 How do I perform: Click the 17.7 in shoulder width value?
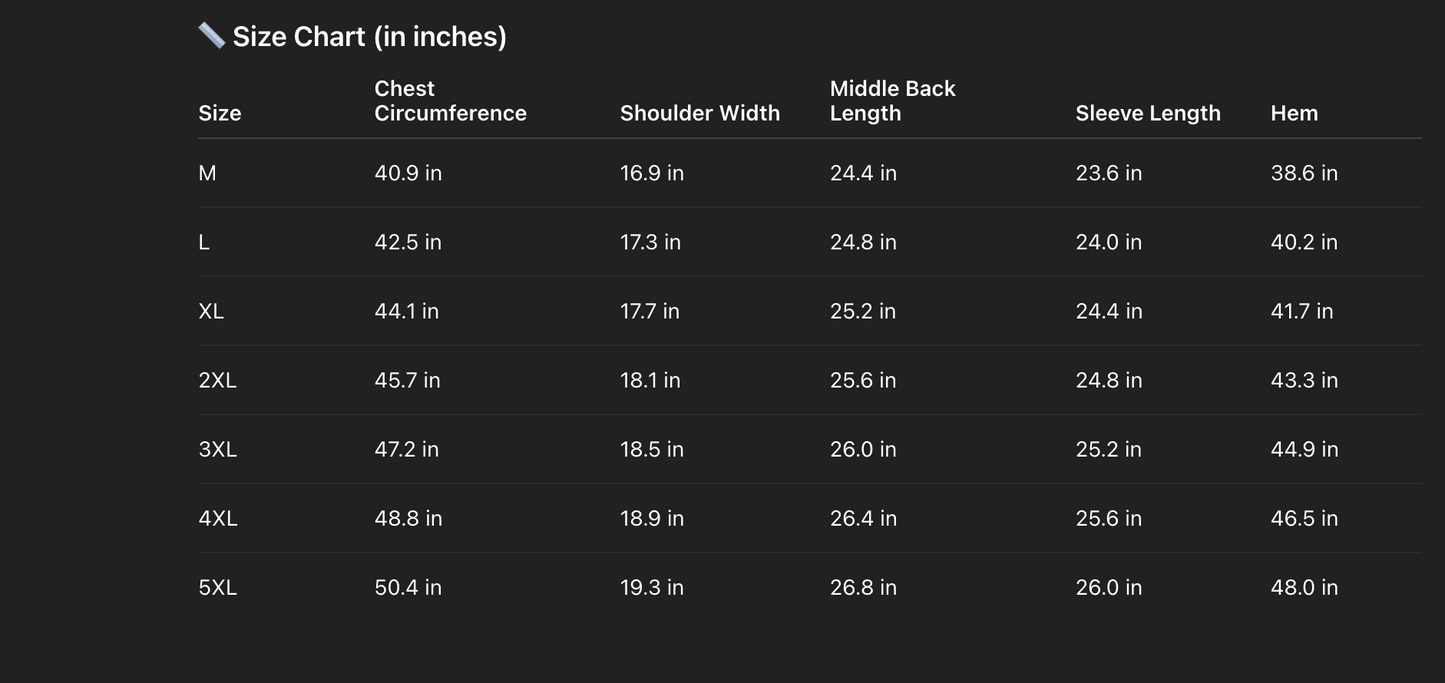click(x=650, y=311)
